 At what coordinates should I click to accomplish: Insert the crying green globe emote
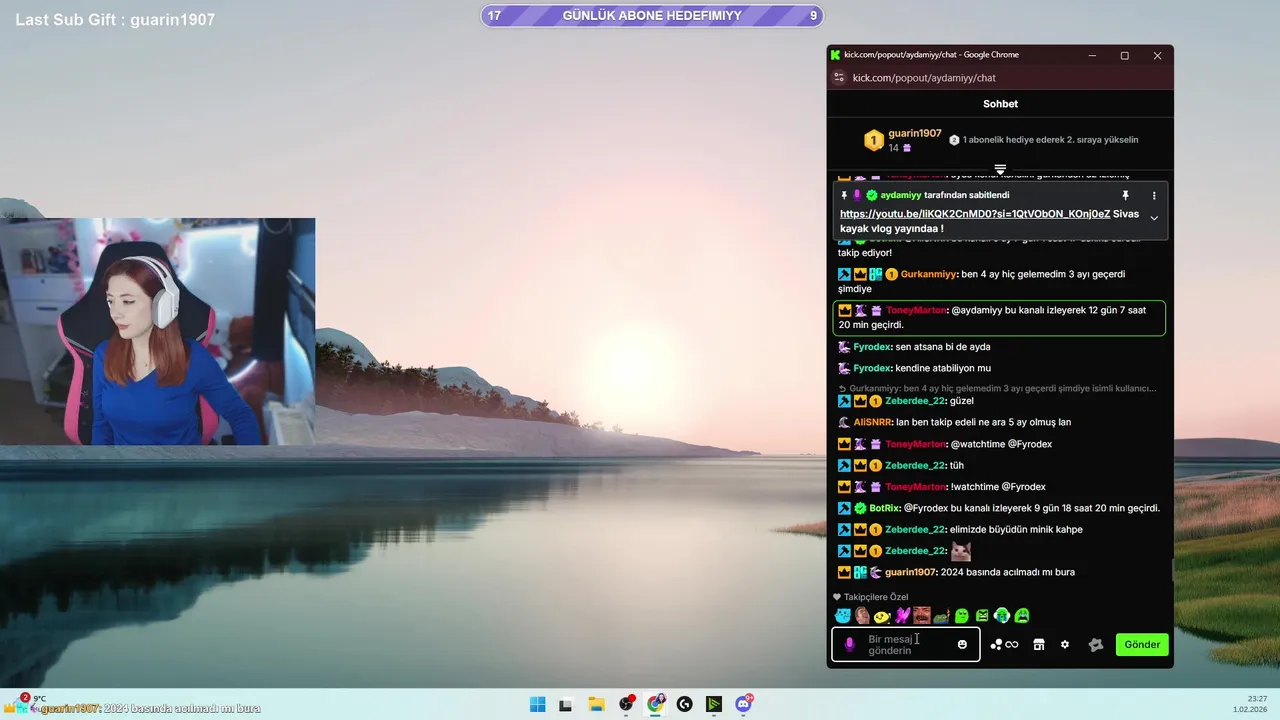[1002, 616]
